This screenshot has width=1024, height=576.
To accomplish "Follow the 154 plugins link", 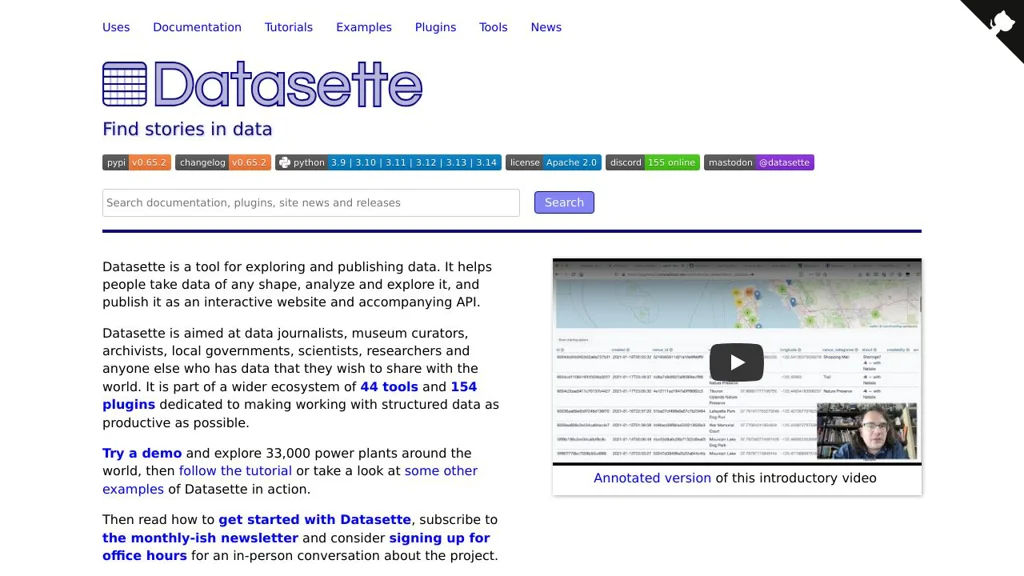I will (x=129, y=404).
